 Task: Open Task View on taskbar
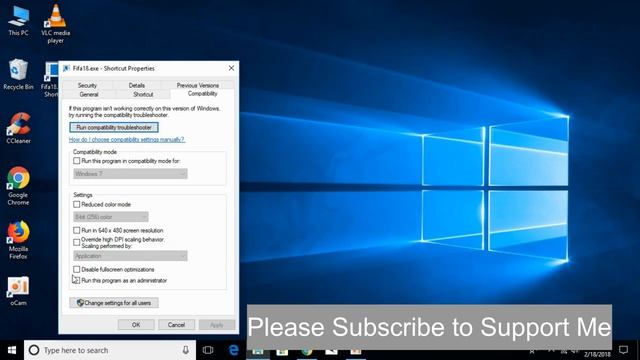tap(208, 350)
